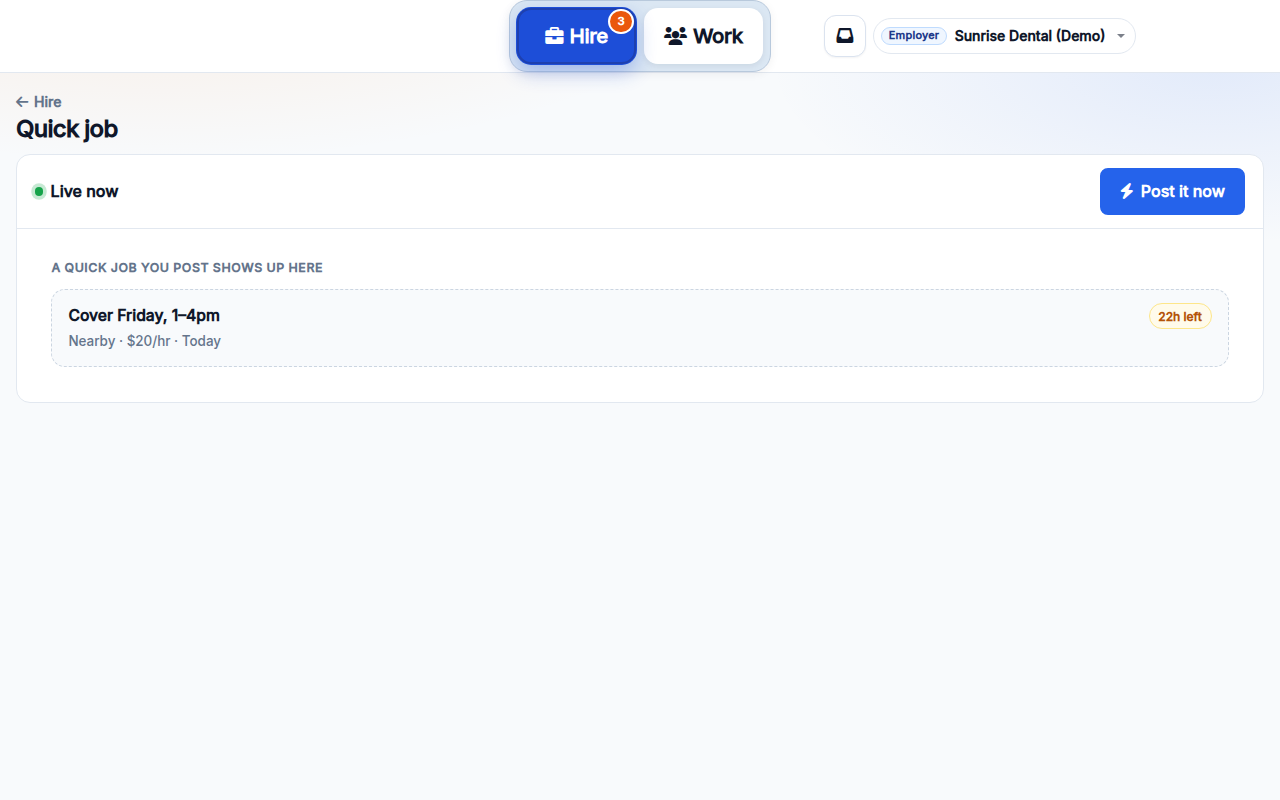Open the Cover Friday, 1–4pm job card

pyautogui.click(x=640, y=328)
